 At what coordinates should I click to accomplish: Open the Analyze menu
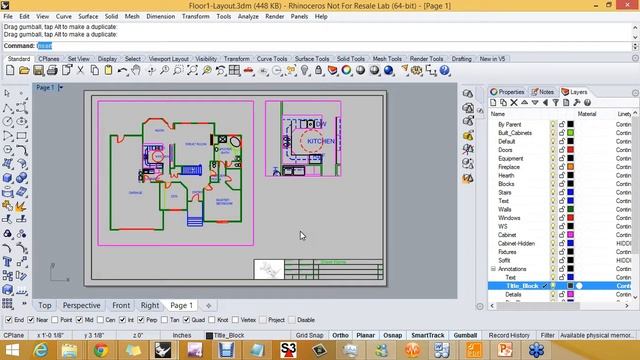click(248, 16)
